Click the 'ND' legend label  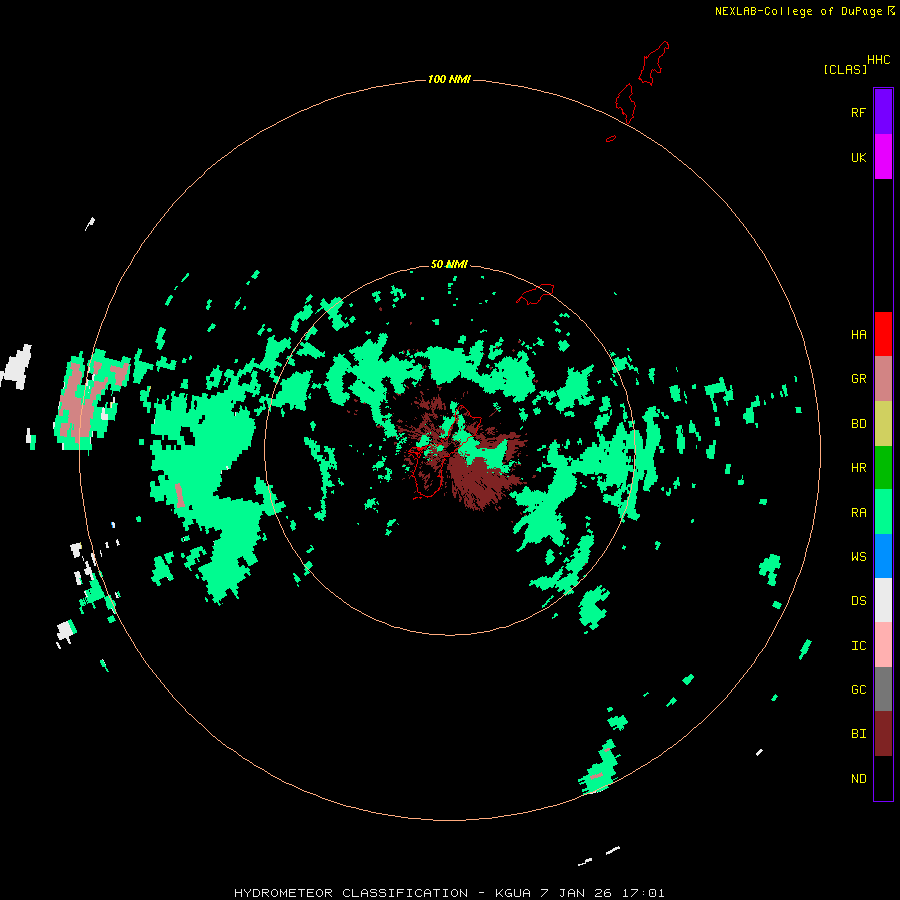858,779
